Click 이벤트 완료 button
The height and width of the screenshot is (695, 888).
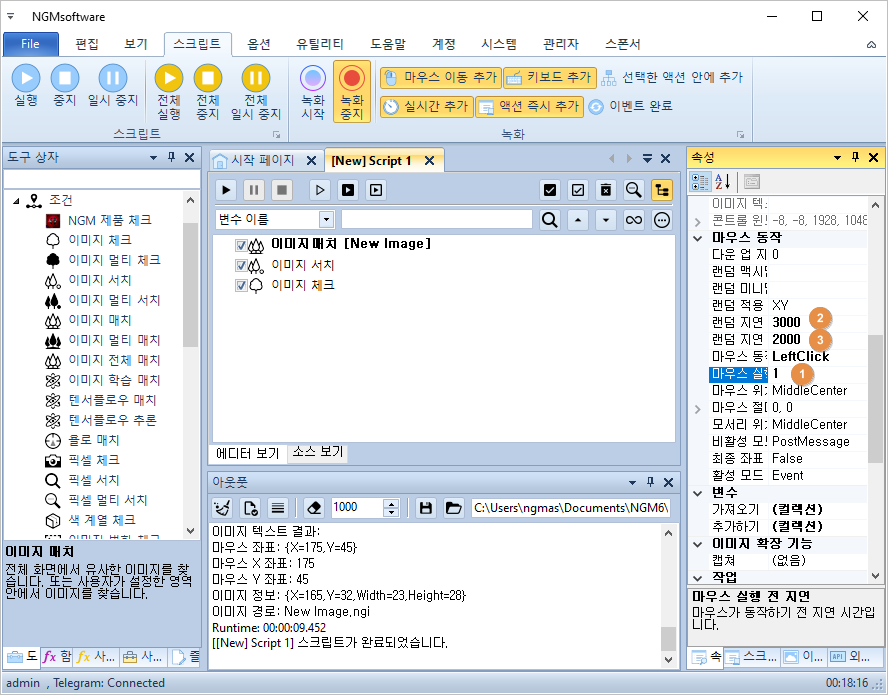click(x=630, y=106)
